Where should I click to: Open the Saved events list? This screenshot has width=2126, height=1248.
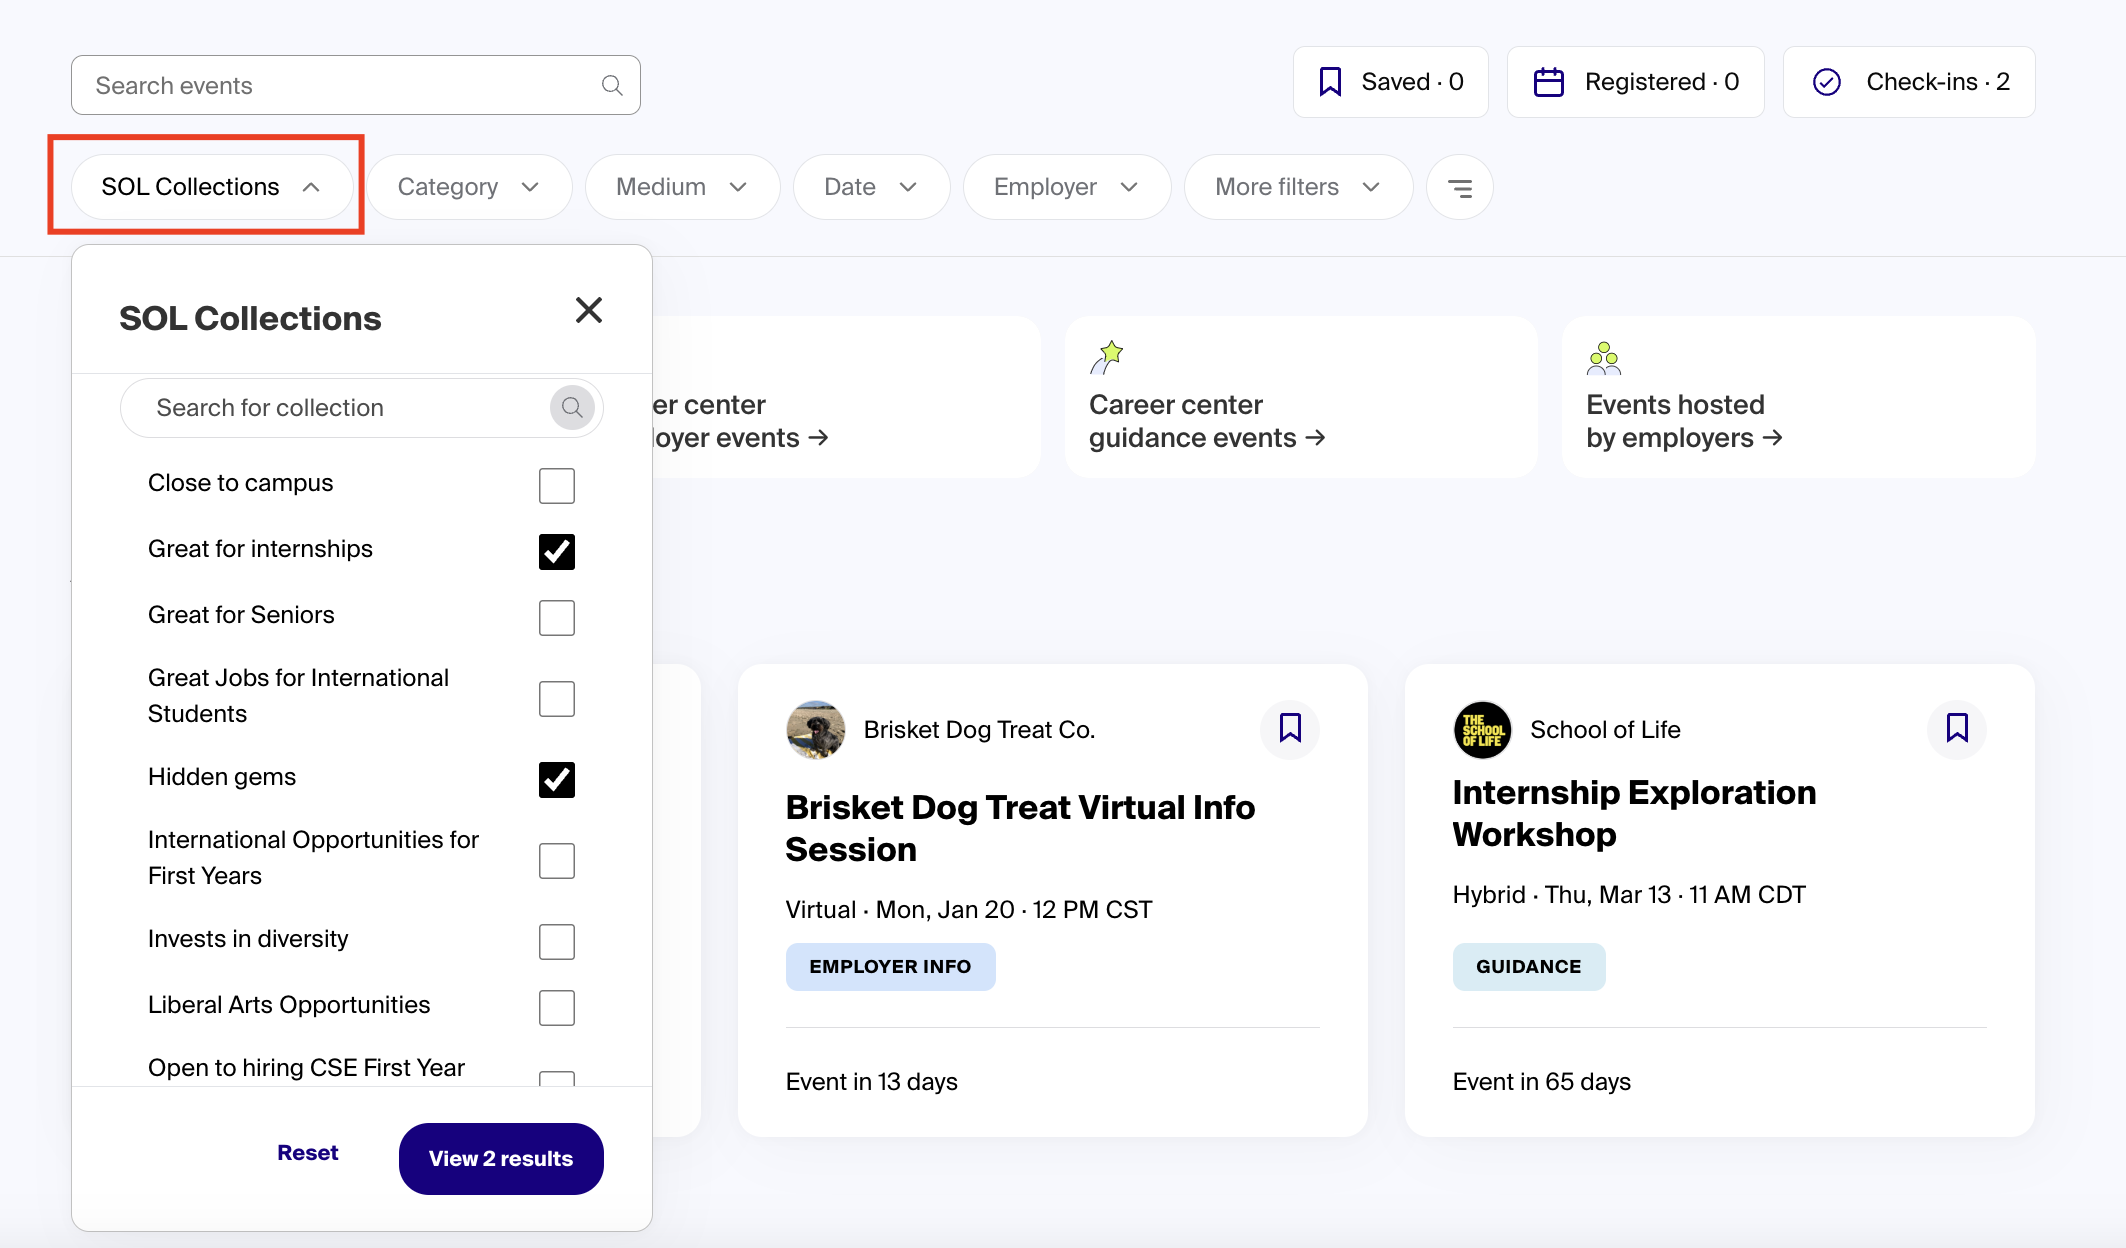[1390, 82]
